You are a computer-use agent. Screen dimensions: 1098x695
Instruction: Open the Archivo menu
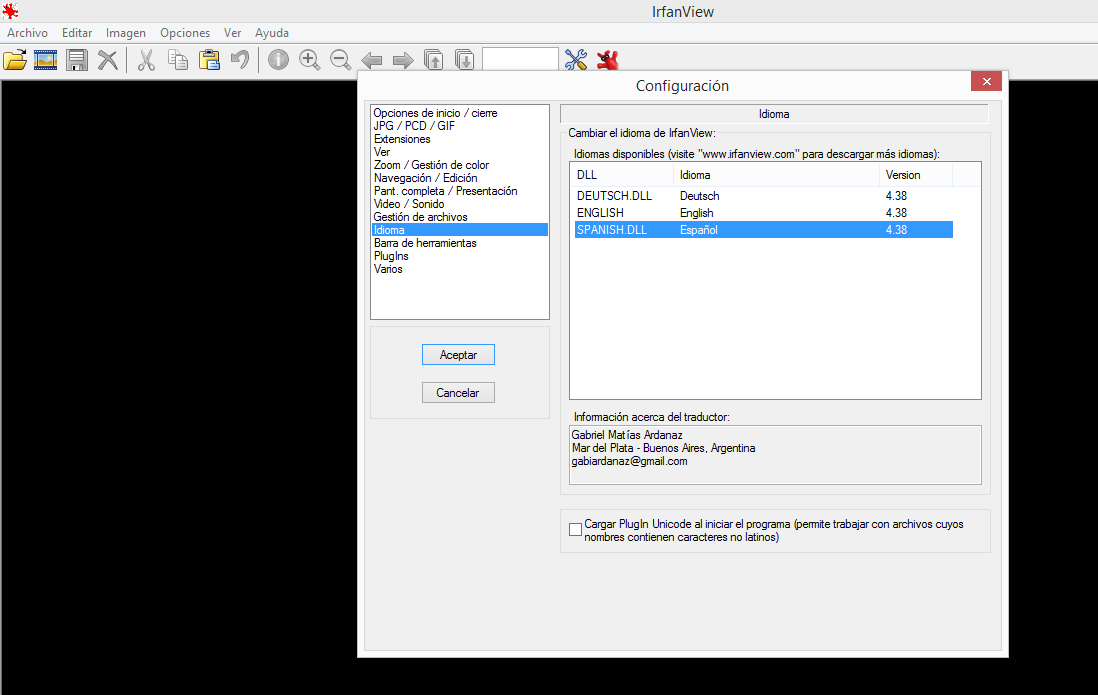(x=27, y=33)
